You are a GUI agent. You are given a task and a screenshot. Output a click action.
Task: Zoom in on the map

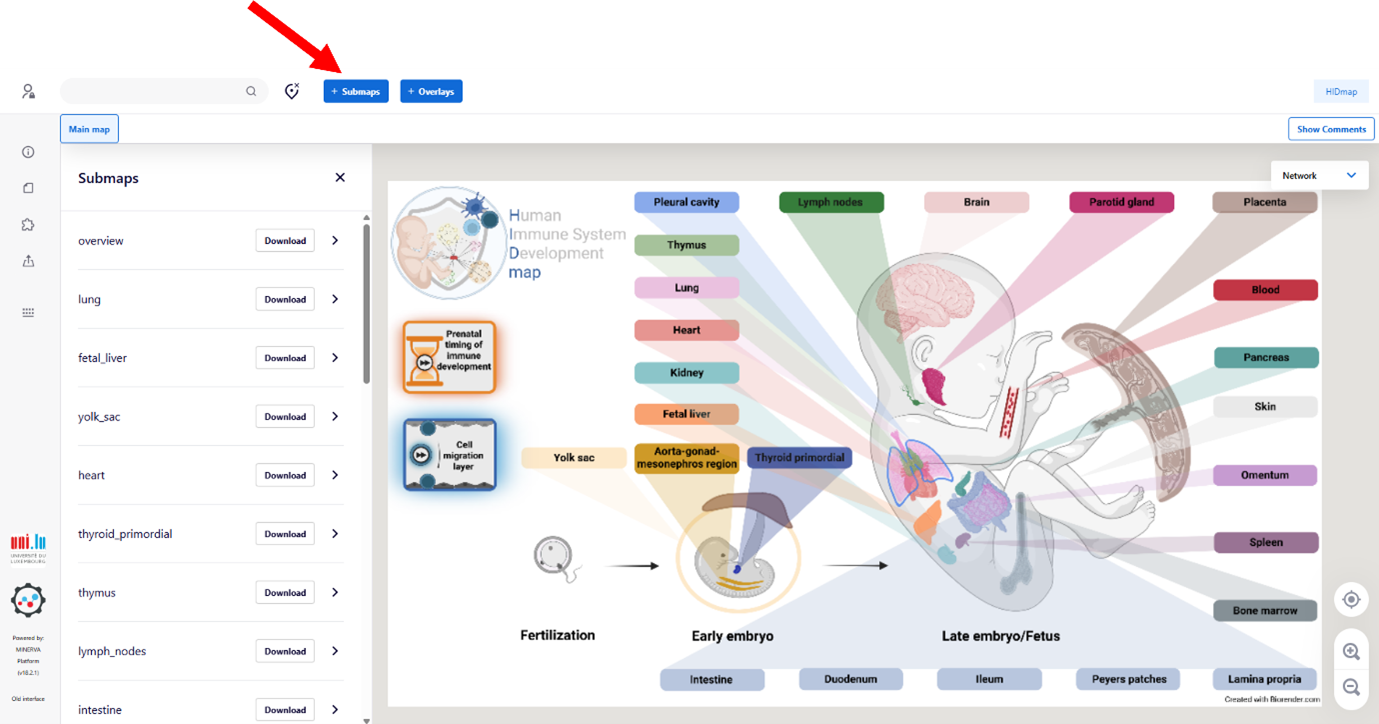click(x=1351, y=651)
